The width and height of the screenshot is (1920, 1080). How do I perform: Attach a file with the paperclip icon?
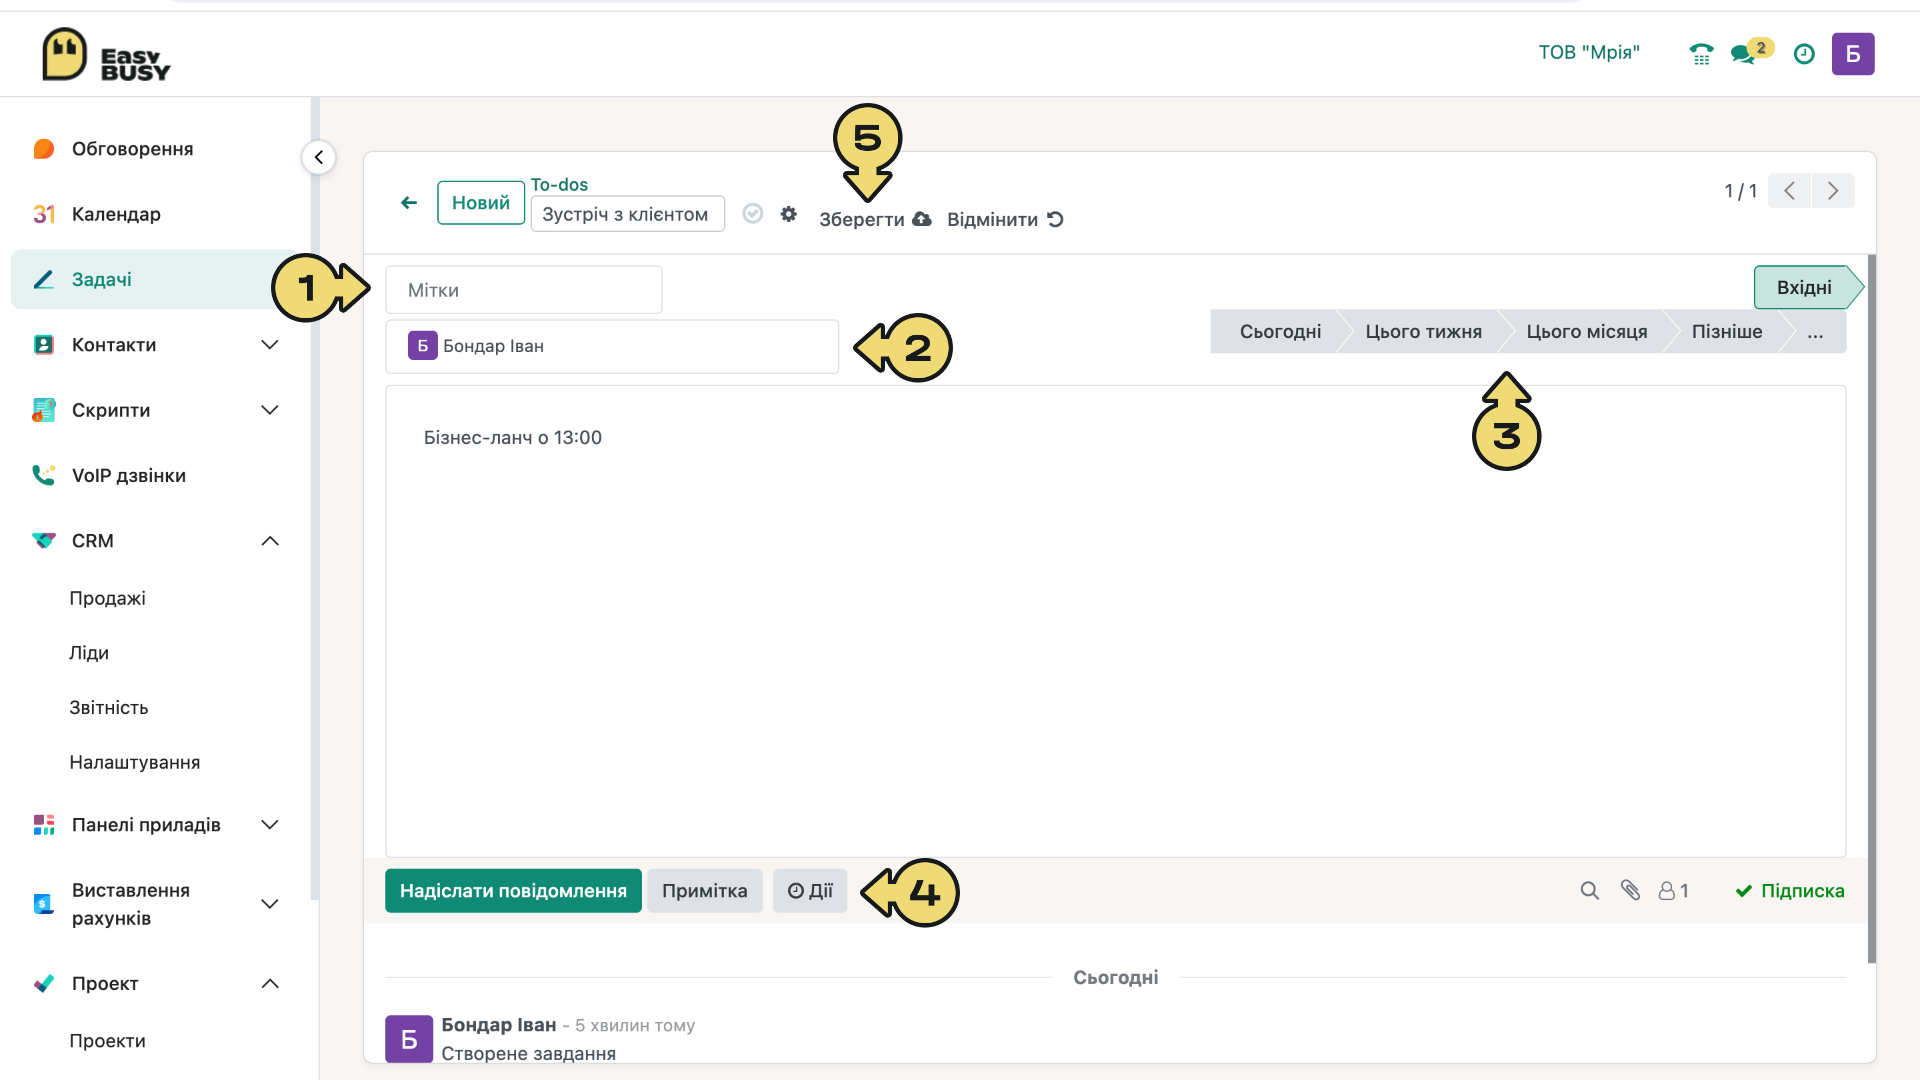pos(1630,890)
